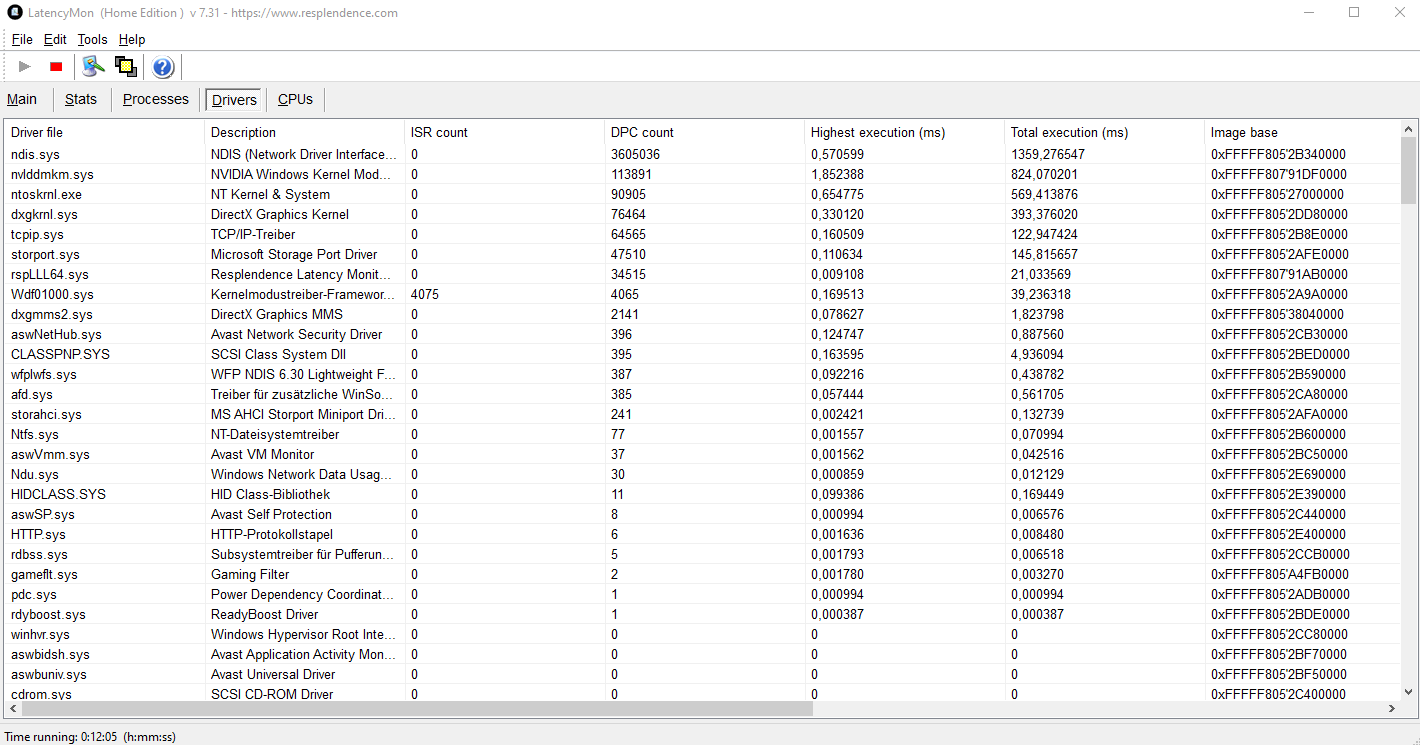Switch to the Main tab
The width and height of the screenshot is (1420, 745).
[22, 99]
